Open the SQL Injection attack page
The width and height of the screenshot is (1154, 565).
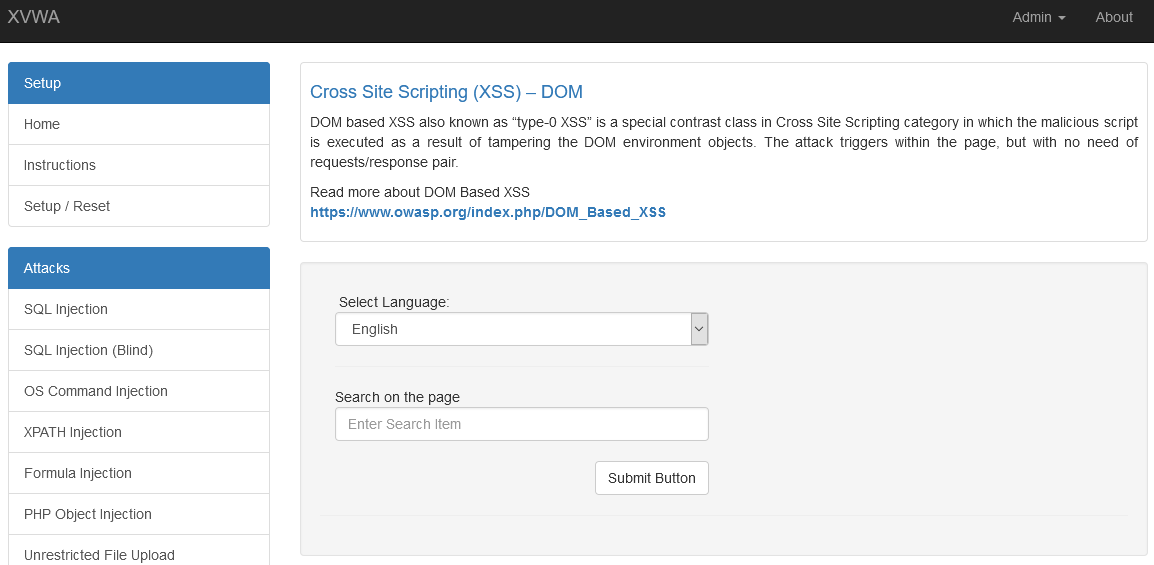66,309
